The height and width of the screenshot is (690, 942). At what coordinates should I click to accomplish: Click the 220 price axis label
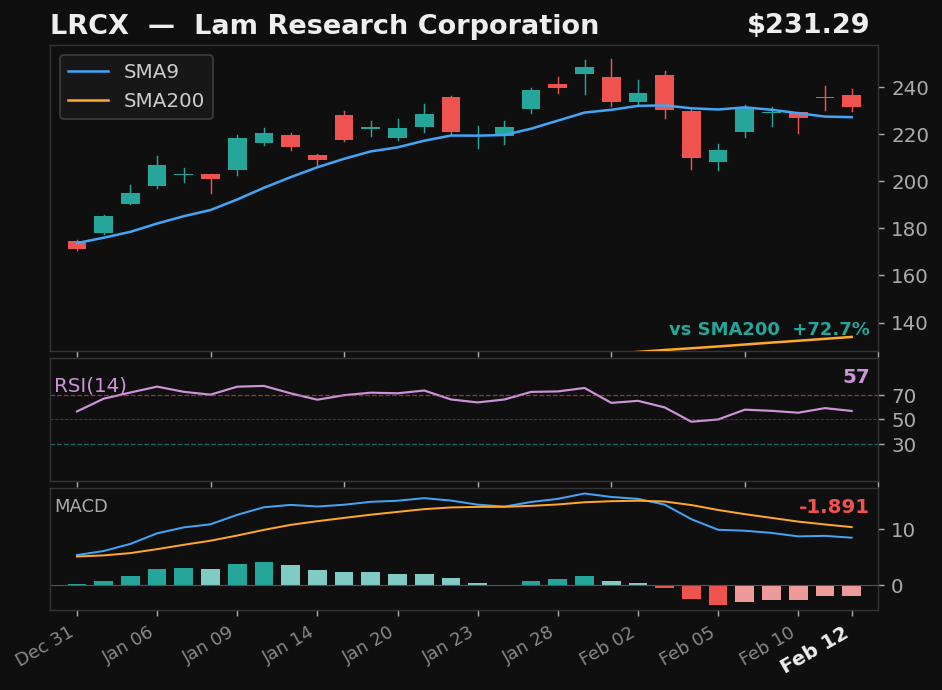[910, 135]
